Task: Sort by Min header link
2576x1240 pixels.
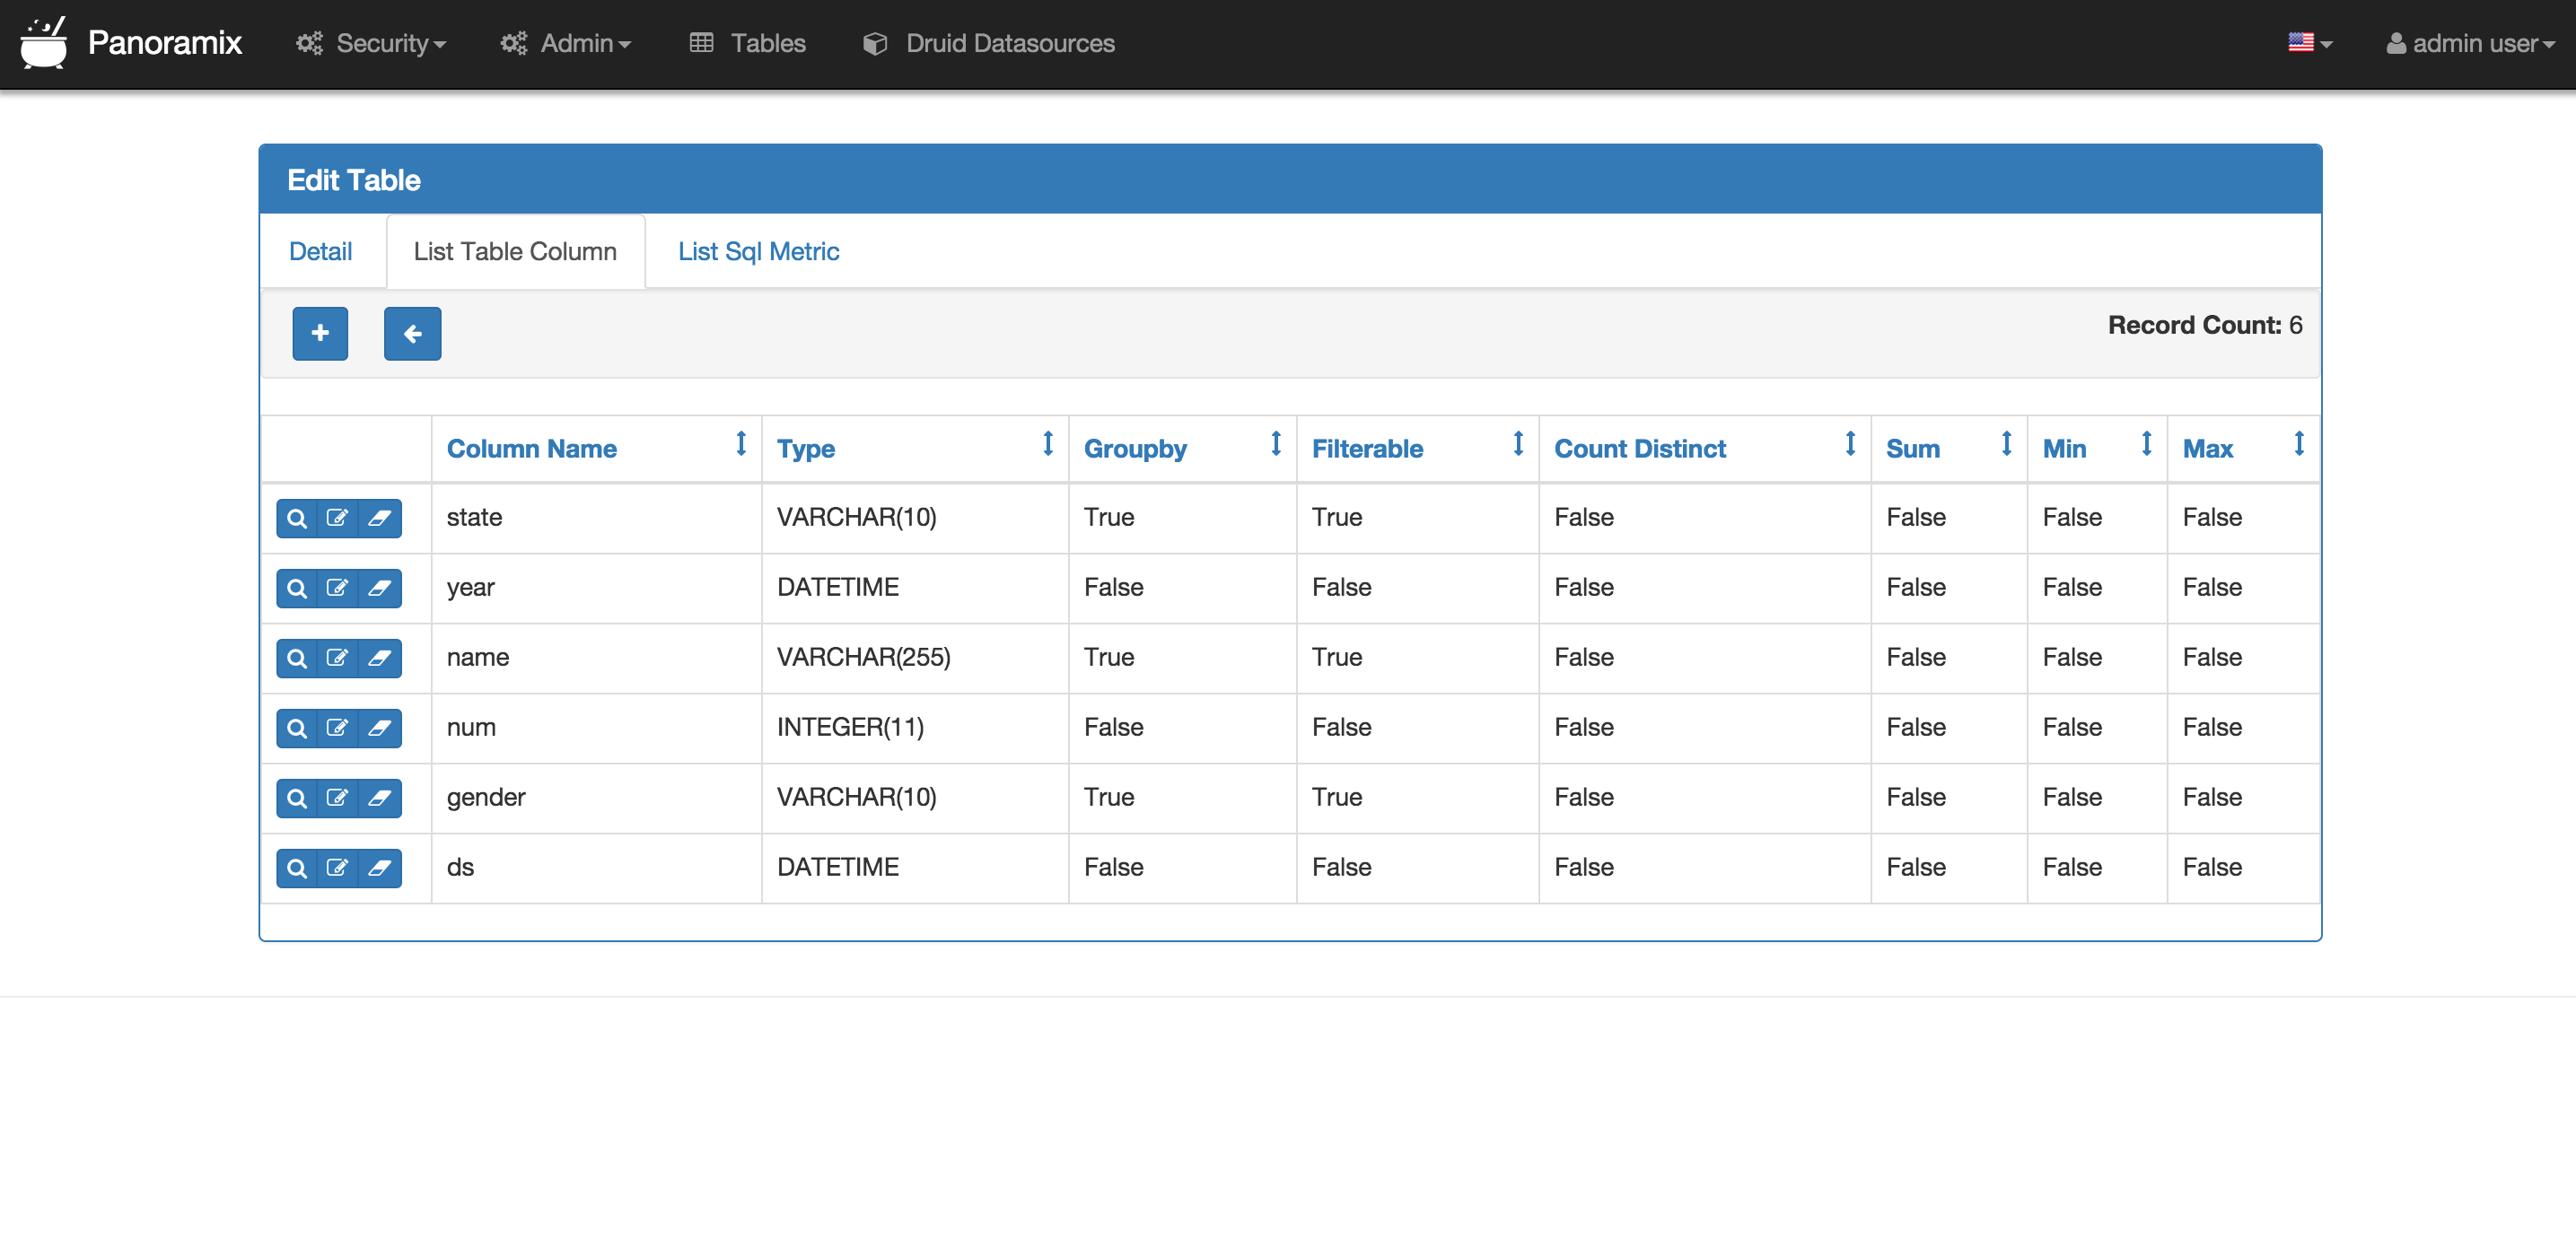Action: click(2064, 449)
